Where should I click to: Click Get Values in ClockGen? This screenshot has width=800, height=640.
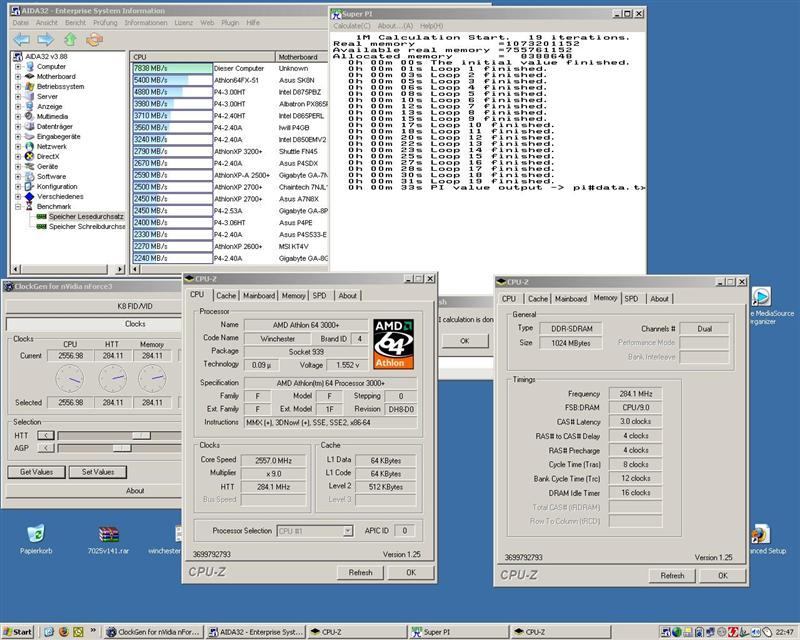pos(36,472)
